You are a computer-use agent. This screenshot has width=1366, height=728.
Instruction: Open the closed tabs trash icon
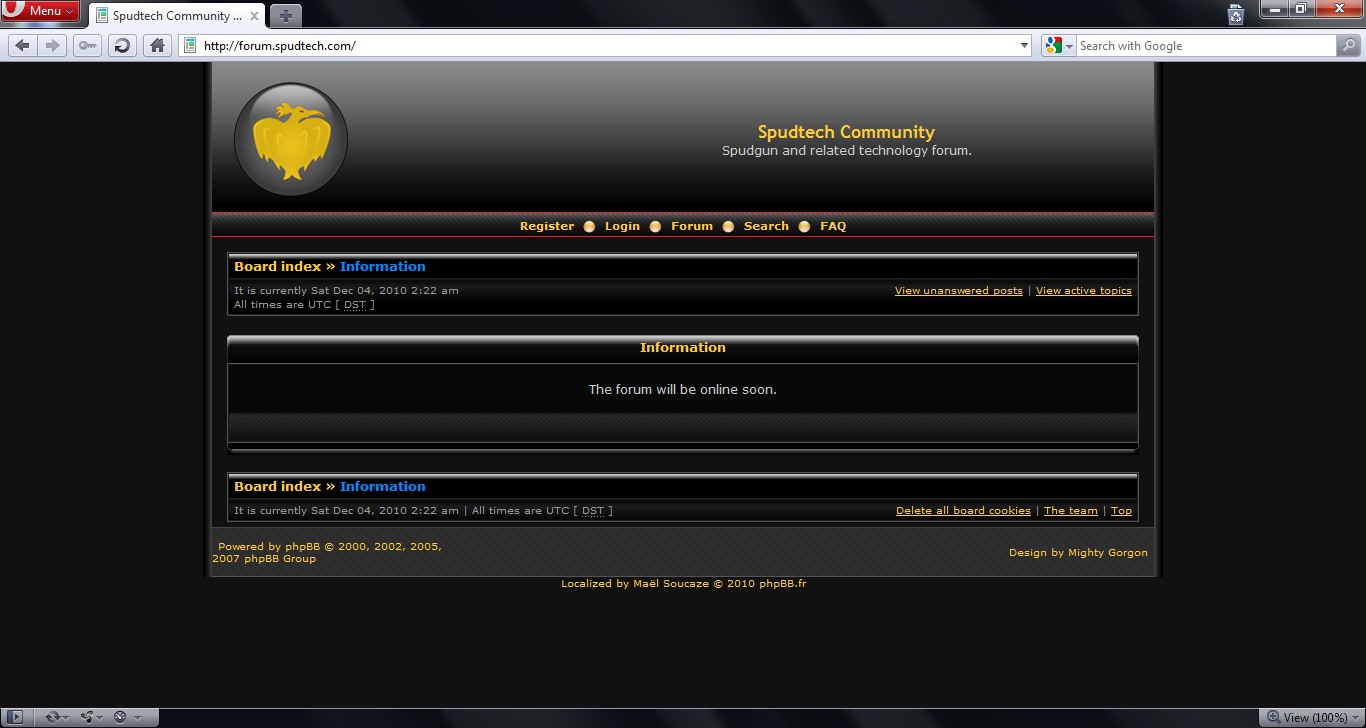pos(1236,14)
